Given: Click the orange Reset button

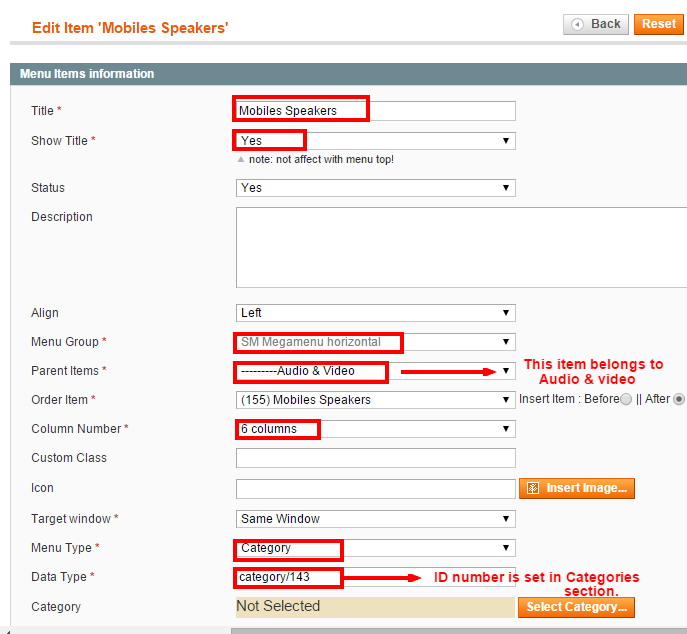Looking at the screenshot, I should pyautogui.click(x=659, y=24).
